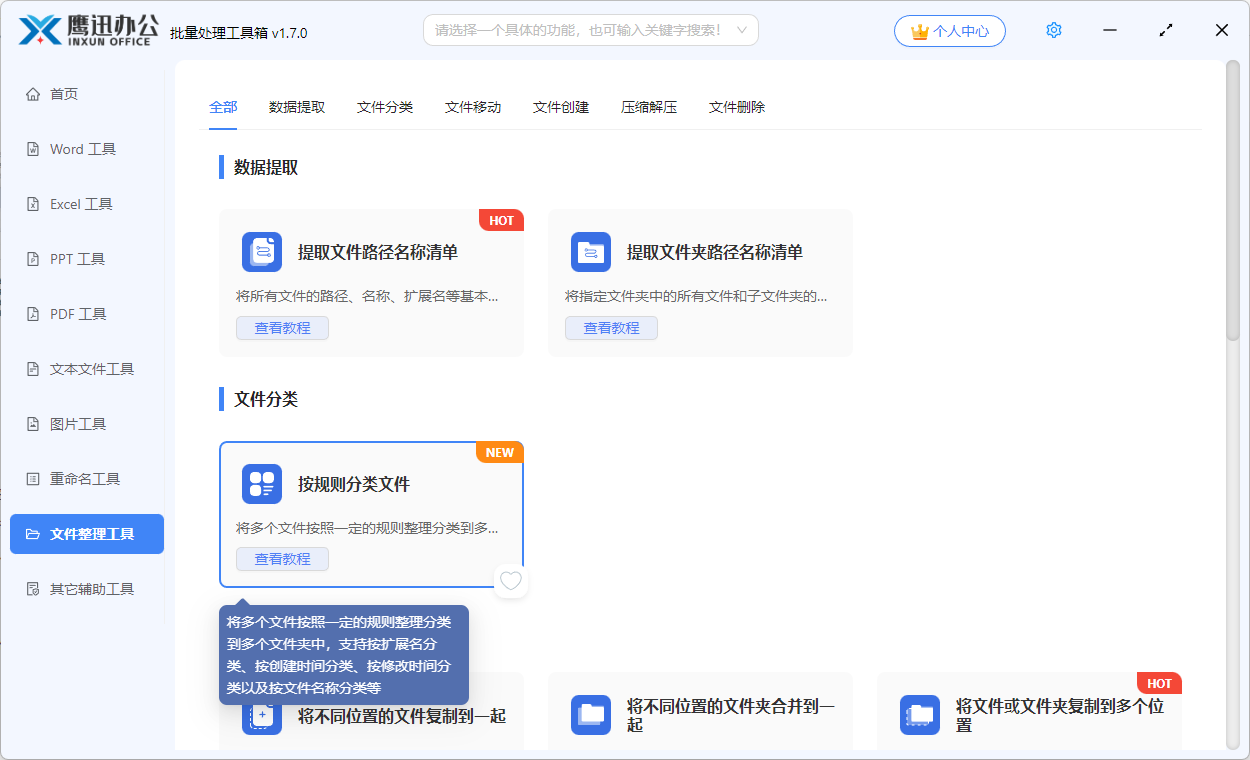Click the merge folders together icon

591,715
